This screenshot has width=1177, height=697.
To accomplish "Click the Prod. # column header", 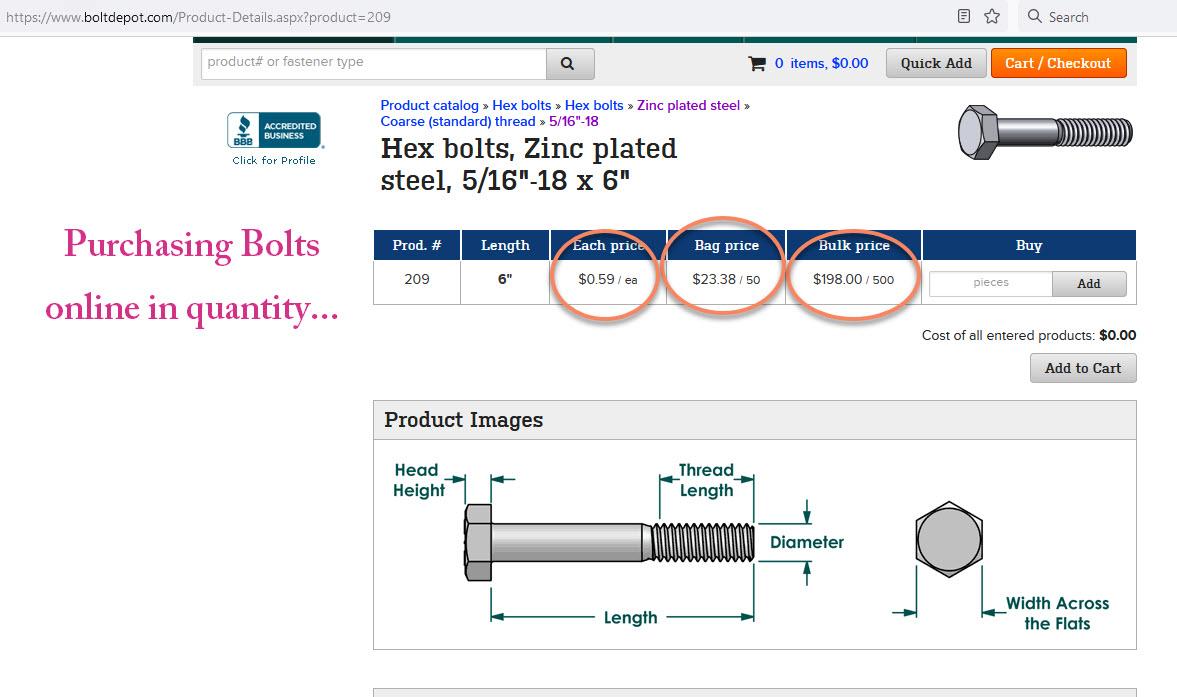I will coord(417,245).
